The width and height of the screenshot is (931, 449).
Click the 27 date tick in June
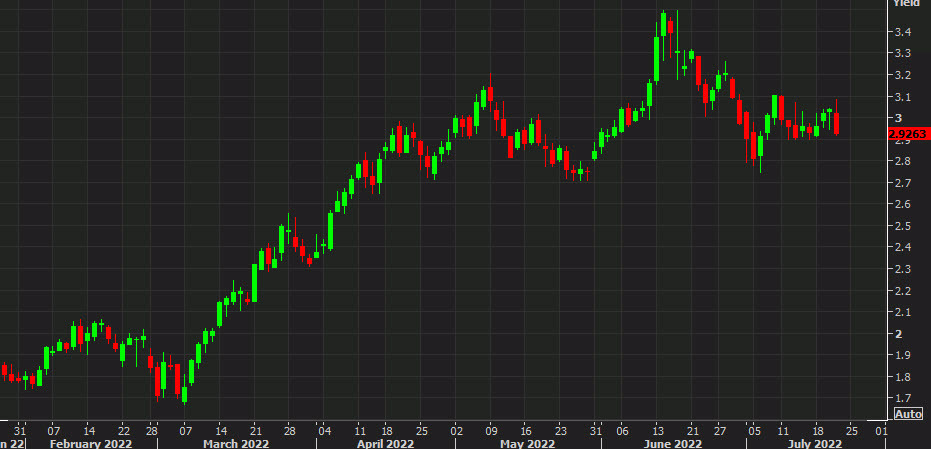pyautogui.click(x=720, y=431)
